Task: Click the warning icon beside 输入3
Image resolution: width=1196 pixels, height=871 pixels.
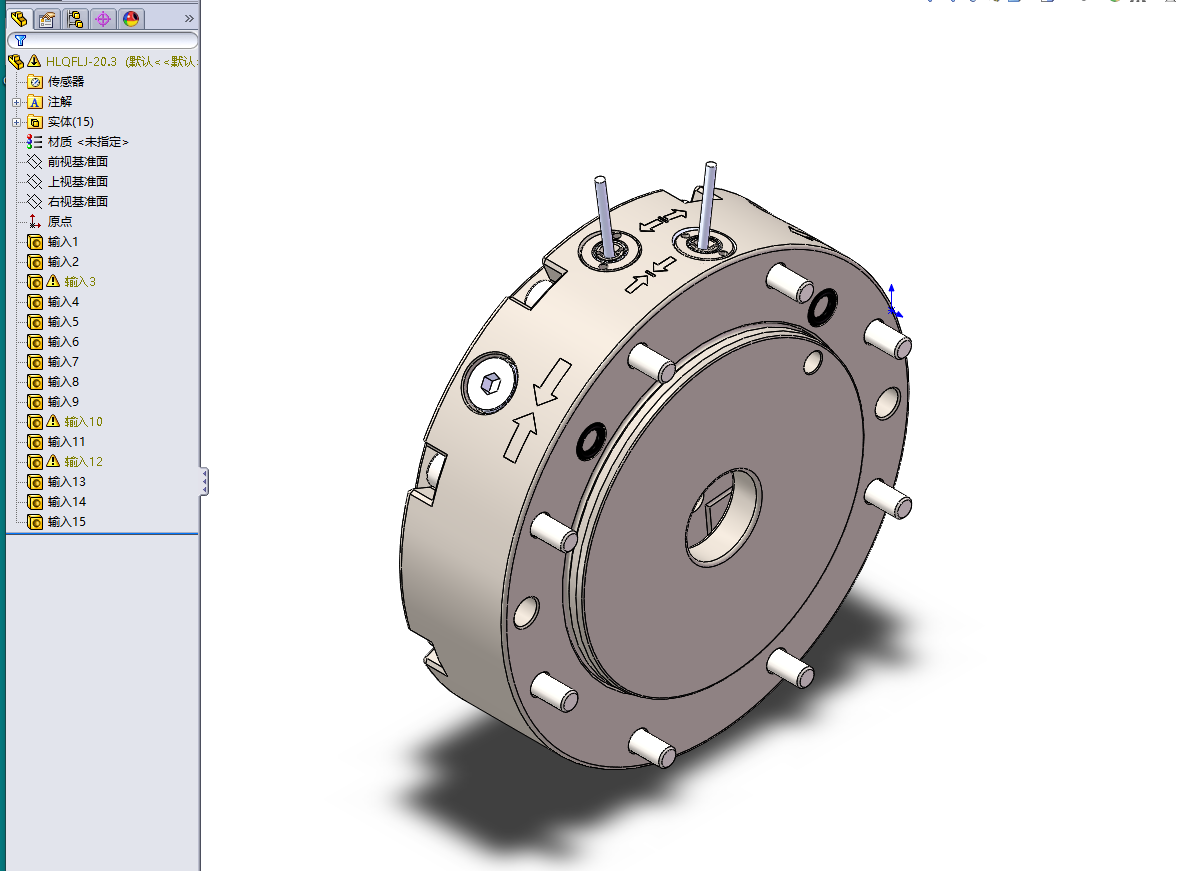Action: coord(53,281)
